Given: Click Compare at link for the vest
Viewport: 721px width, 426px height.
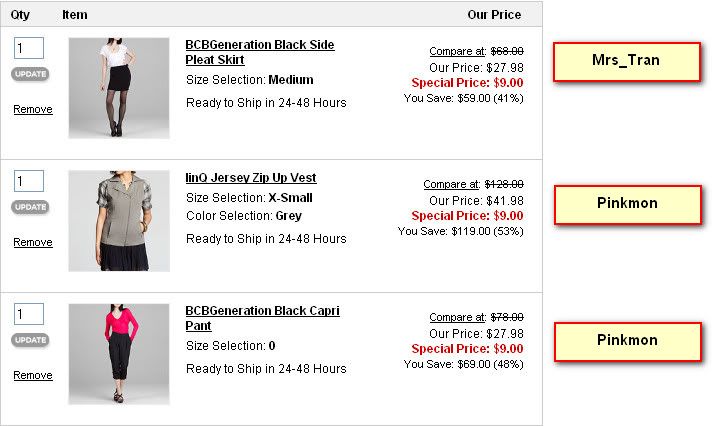Looking at the screenshot, I should coord(451,184).
